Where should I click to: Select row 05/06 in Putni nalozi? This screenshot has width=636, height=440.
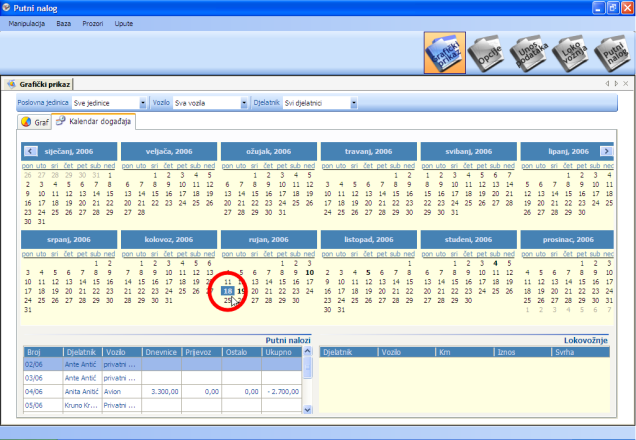(163, 406)
